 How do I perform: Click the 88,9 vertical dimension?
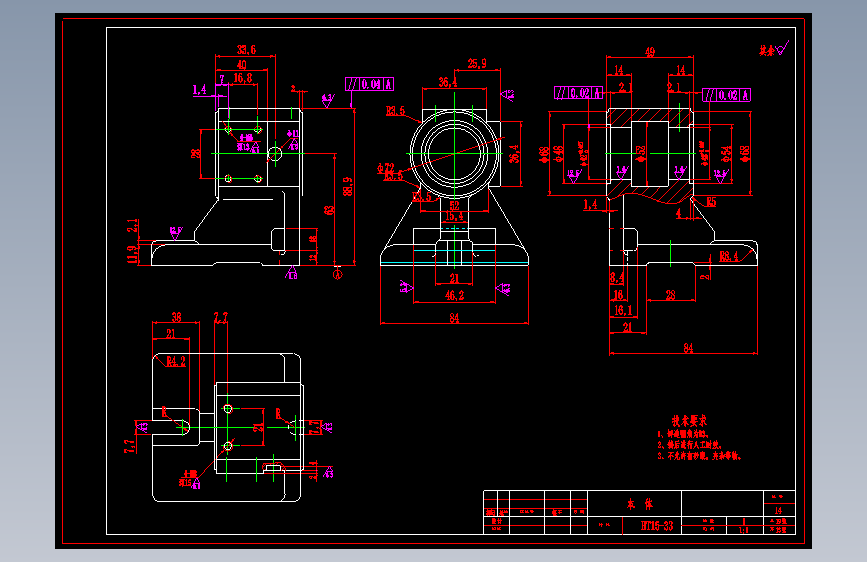tap(348, 186)
